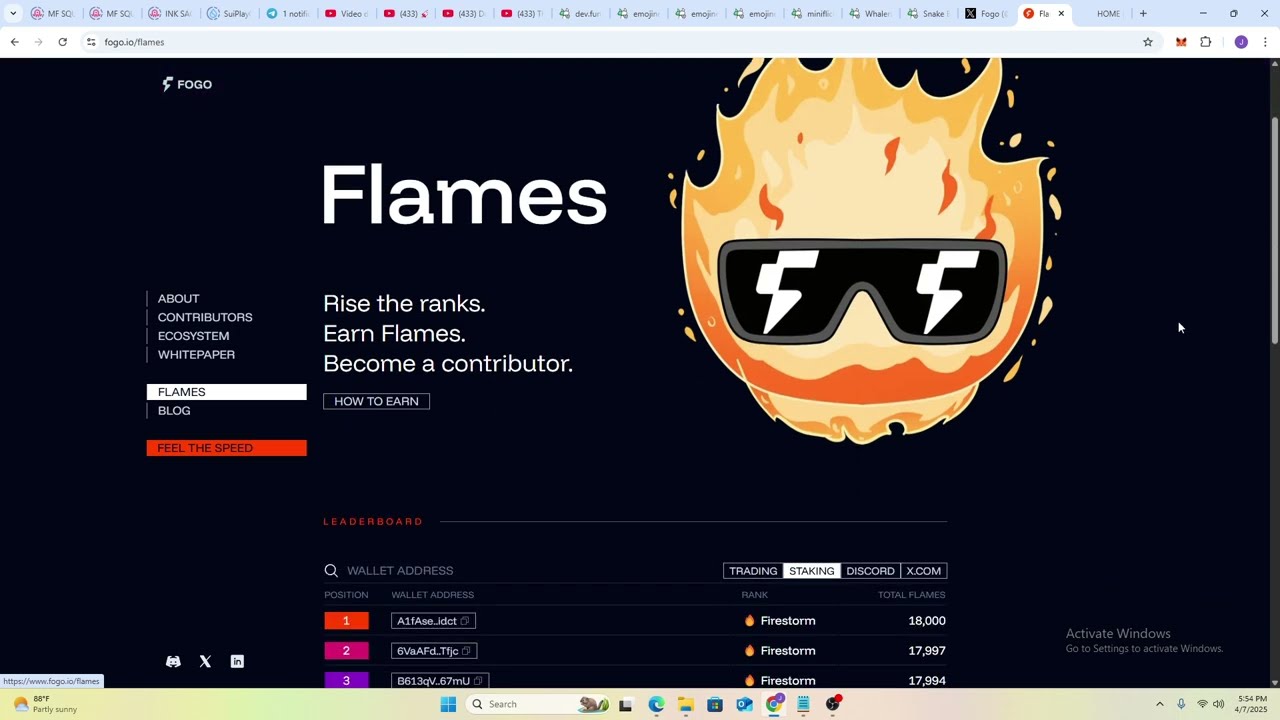1280x720 pixels.
Task: Open the WHITEPAPER menu item
Action: click(x=196, y=355)
